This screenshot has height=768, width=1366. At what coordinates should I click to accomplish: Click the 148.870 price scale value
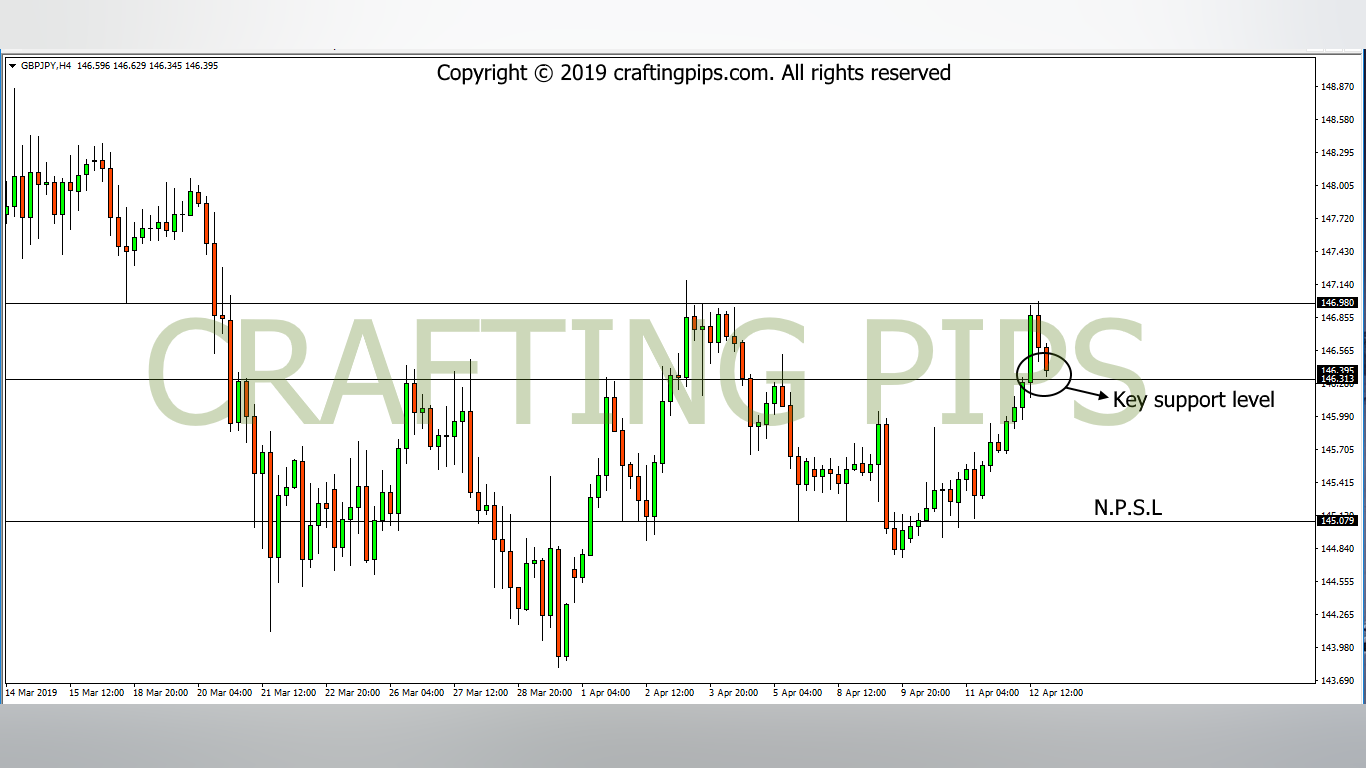coord(1337,87)
